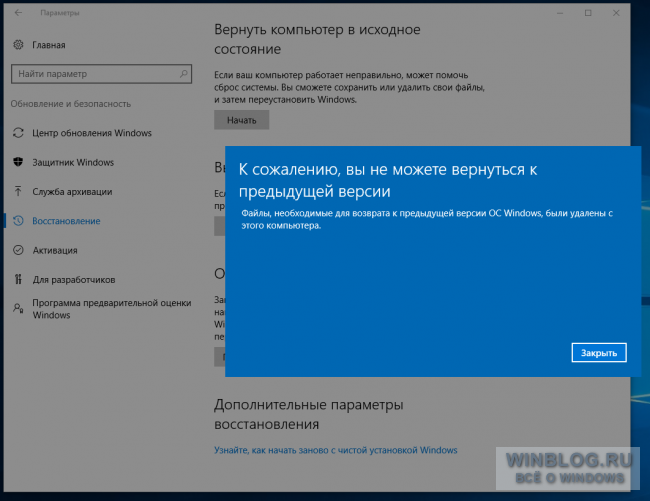The height and width of the screenshot is (501, 650).
Task: Click Главная label in sidebar
Action: click(49, 45)
